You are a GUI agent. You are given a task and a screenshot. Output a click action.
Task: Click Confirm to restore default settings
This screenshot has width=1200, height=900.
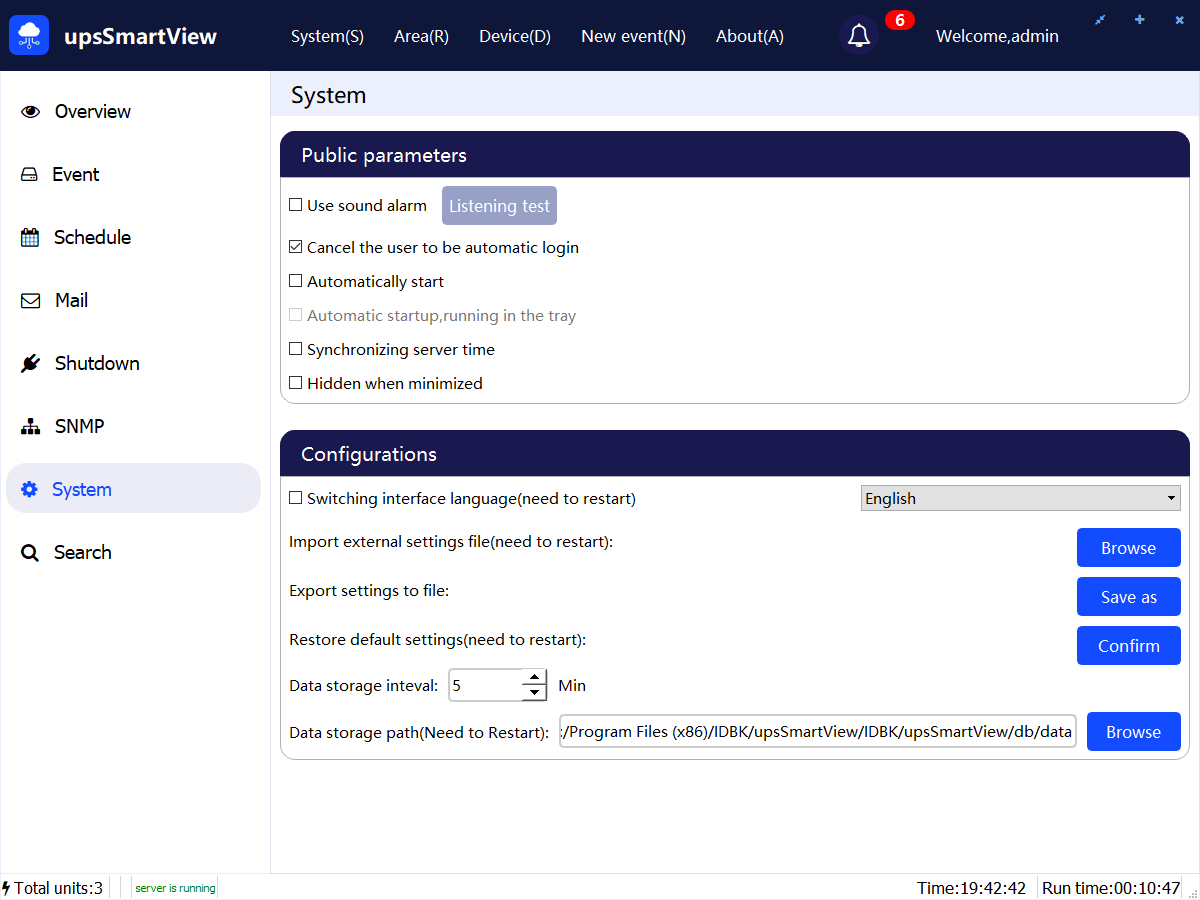coord(1128,646)
